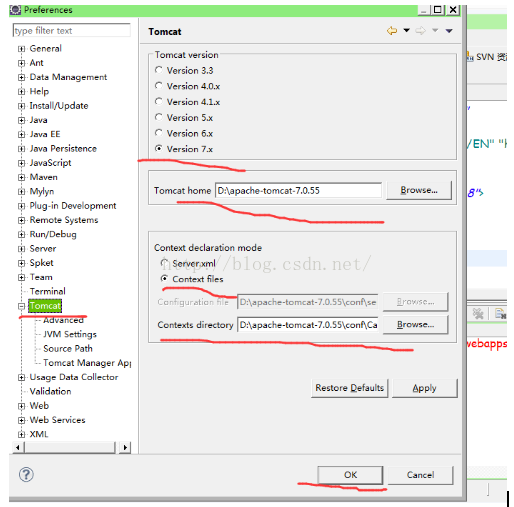The height and width of the screenshot is (507, 514).
Task: Click Browse for Contexts directory
Action: pos(415,325)
